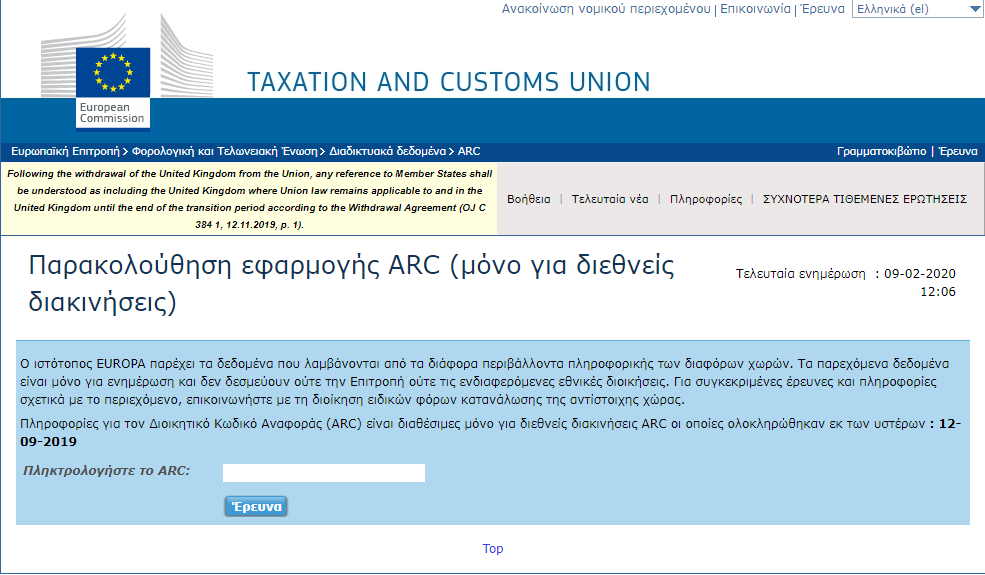Open the Ελληνικά (el) language dropdown
The height and width of the screenshot is (575, 985).
coord(917,9)
